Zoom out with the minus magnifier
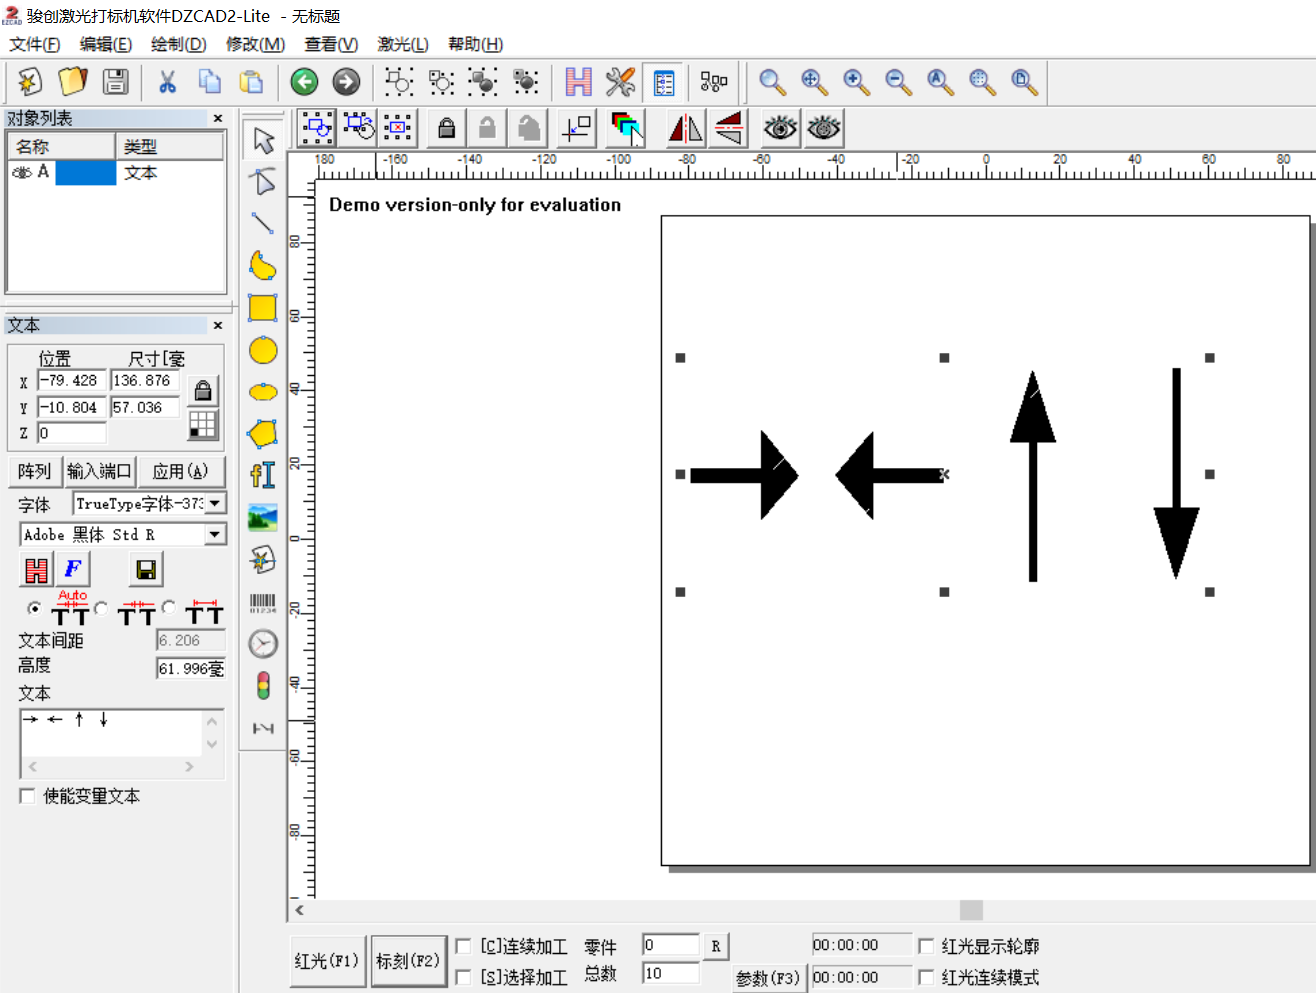Screen dimensions: 1316x993 point(898,82)
